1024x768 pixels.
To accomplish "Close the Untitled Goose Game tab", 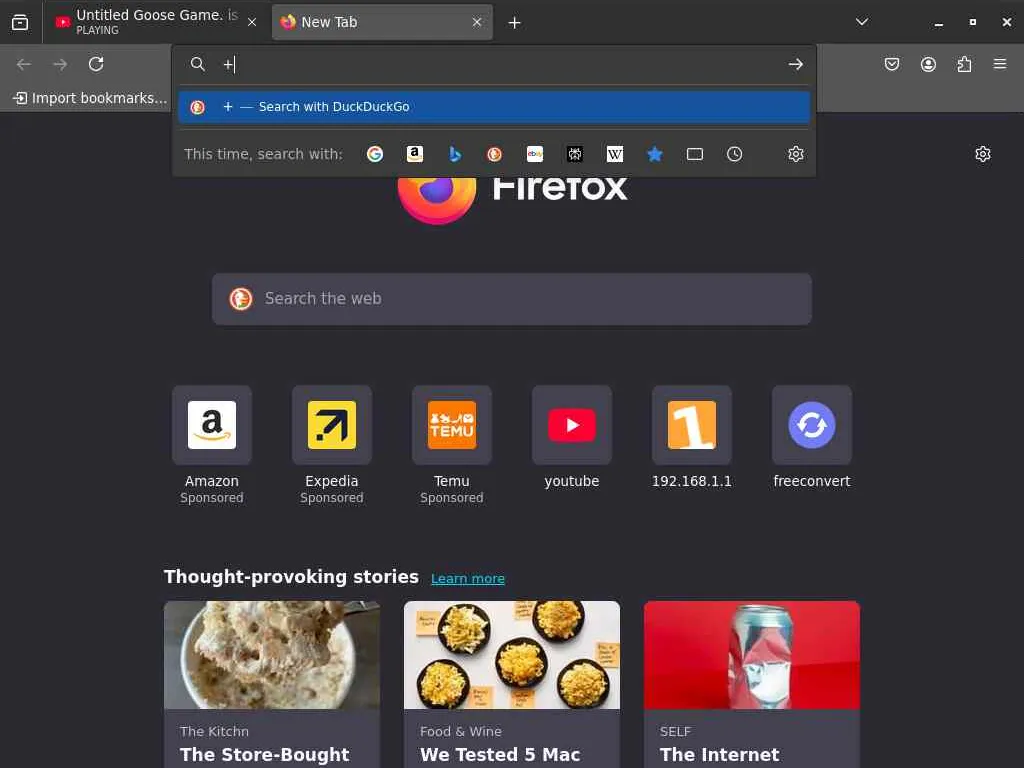I will [252, 22].
